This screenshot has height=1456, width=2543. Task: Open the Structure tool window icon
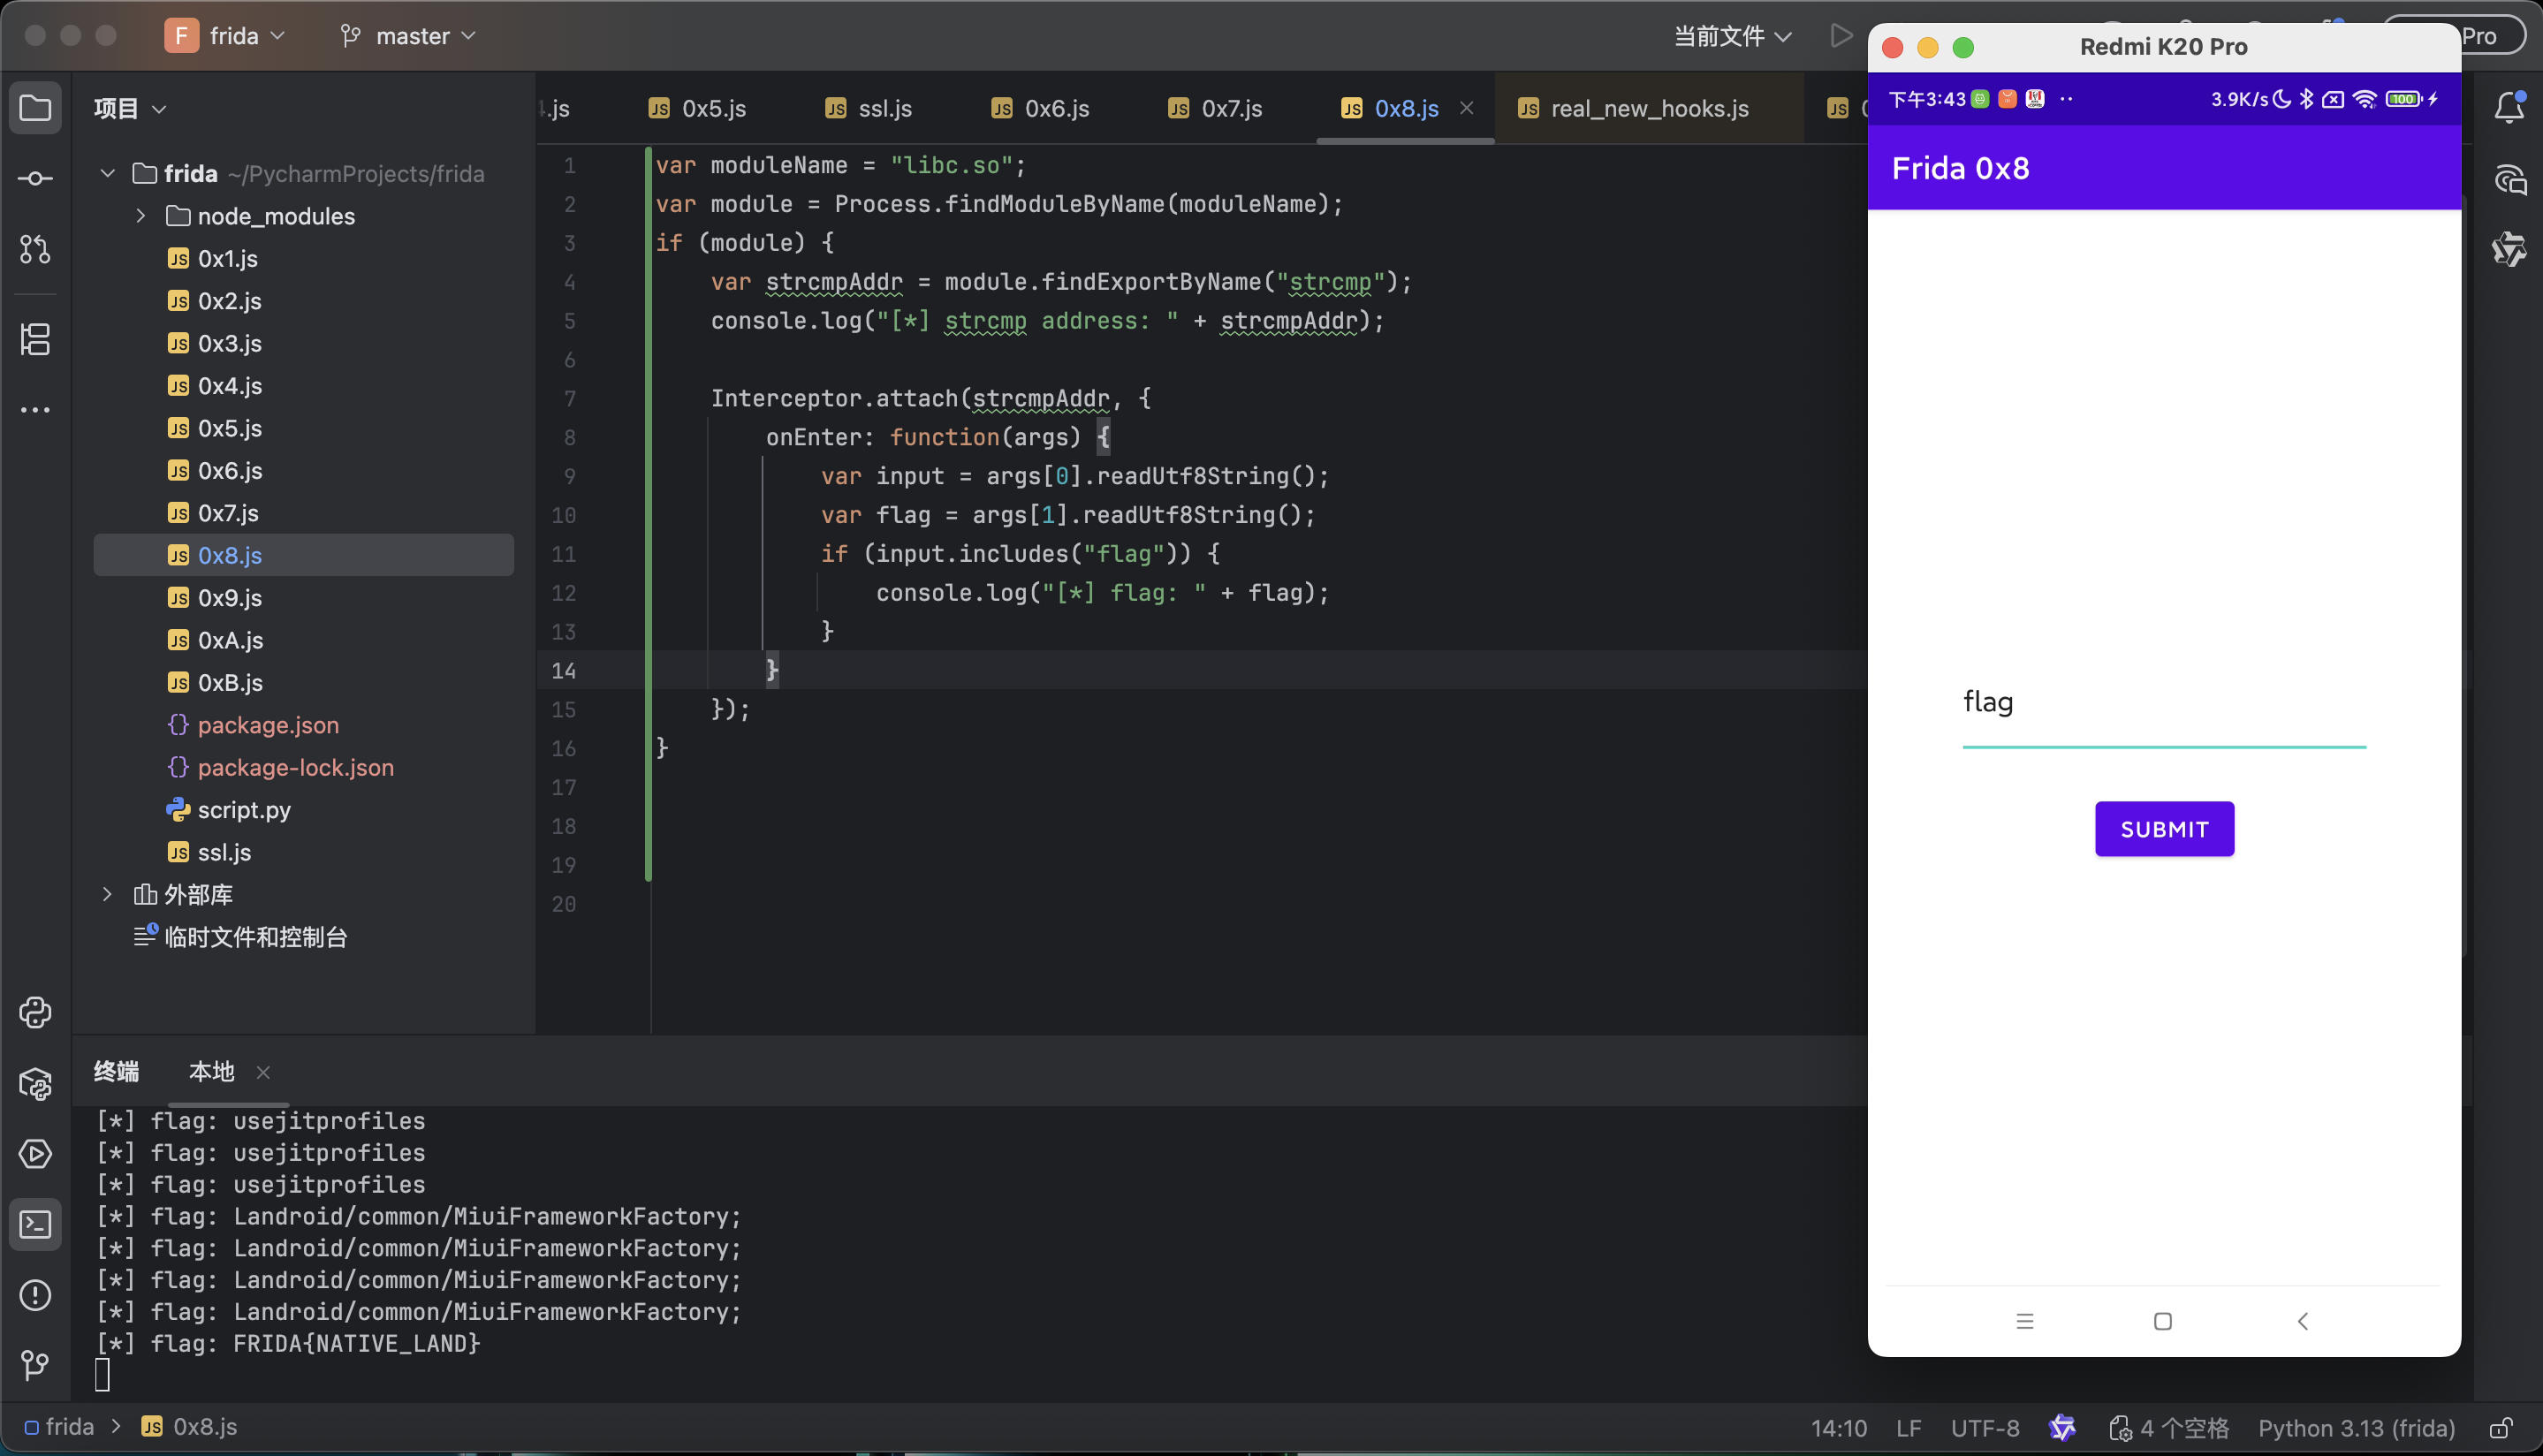(x=35, y=339)
